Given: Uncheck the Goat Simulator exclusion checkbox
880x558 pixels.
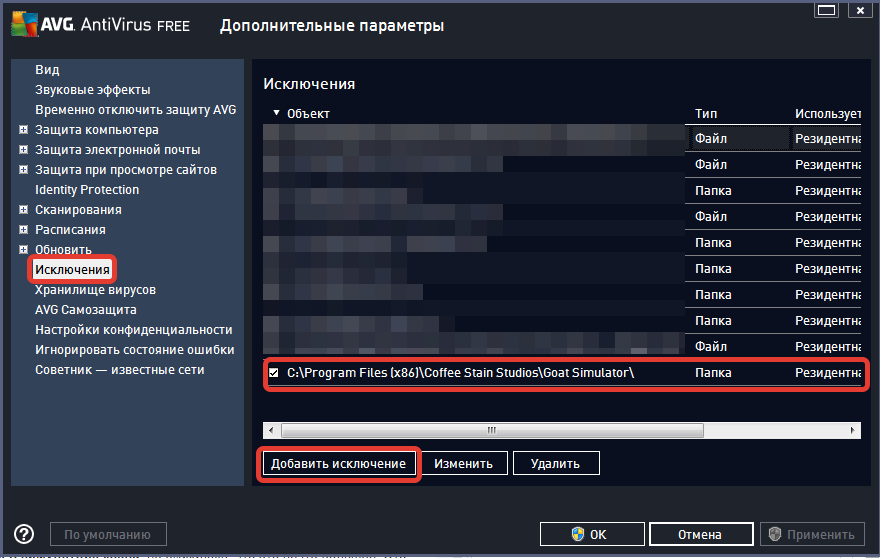Looking at the screenshot, I should coord(274,373).
